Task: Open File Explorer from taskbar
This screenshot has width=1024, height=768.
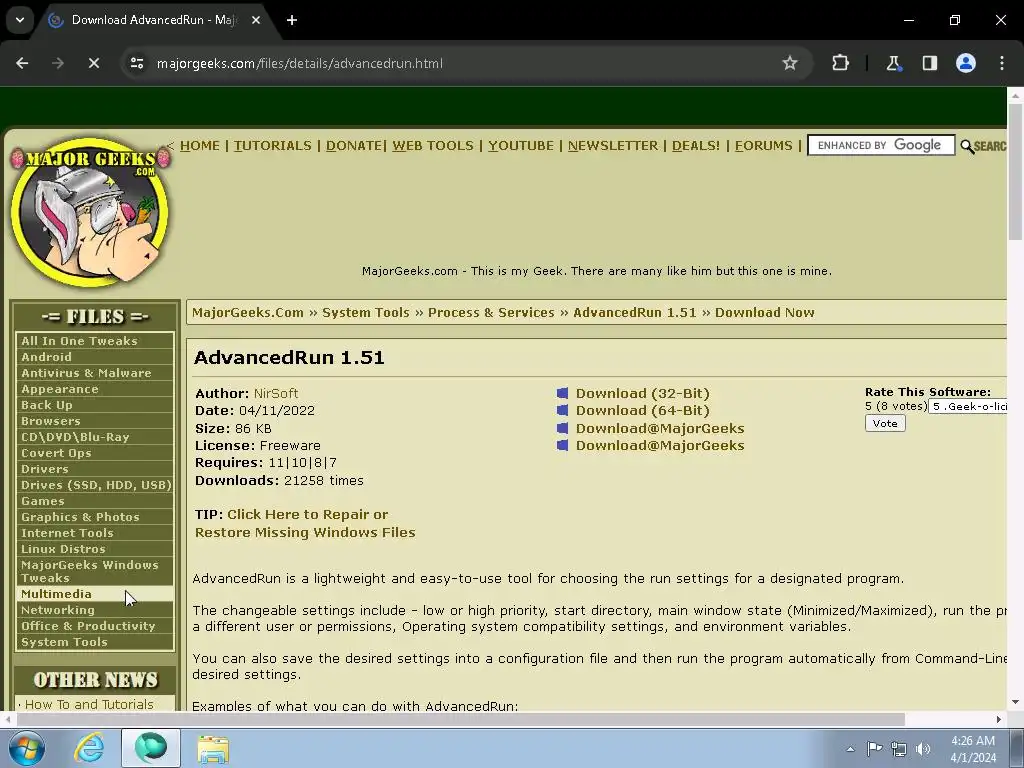Action: tap(213, 748)
